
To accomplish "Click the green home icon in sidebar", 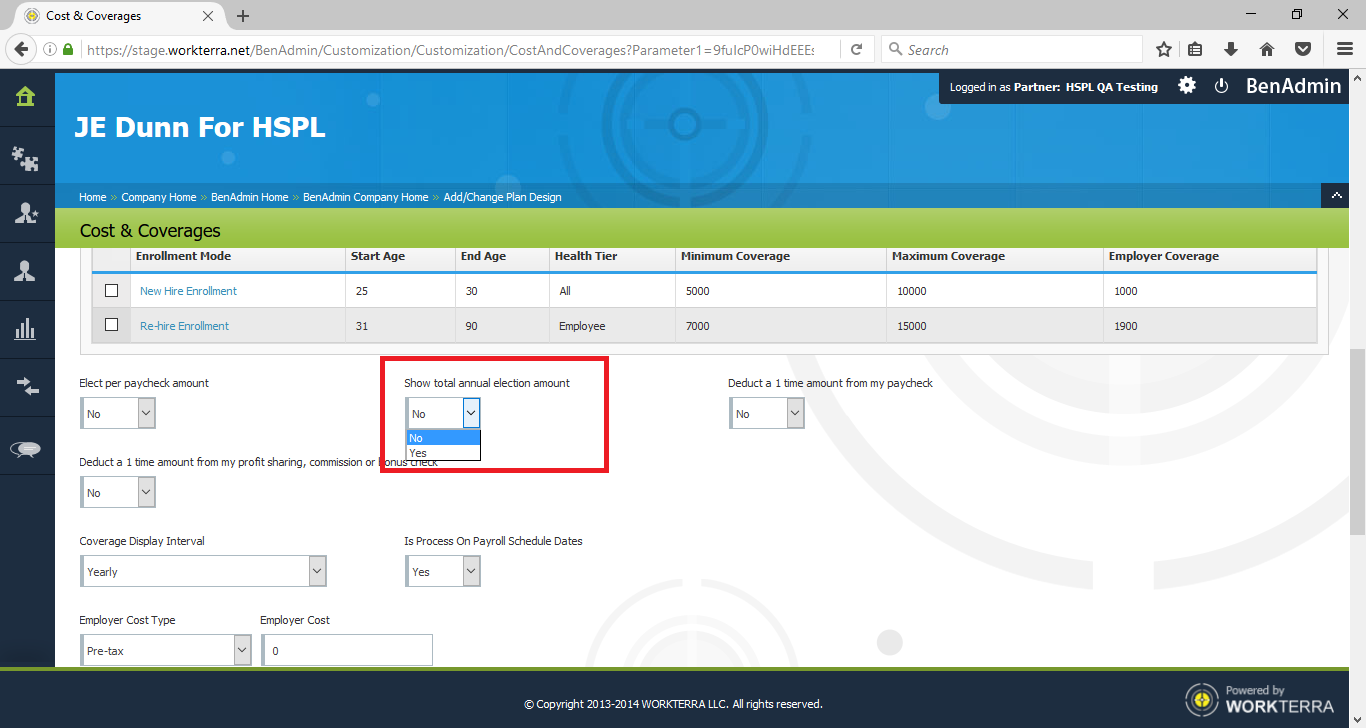I will pos(26,97).
